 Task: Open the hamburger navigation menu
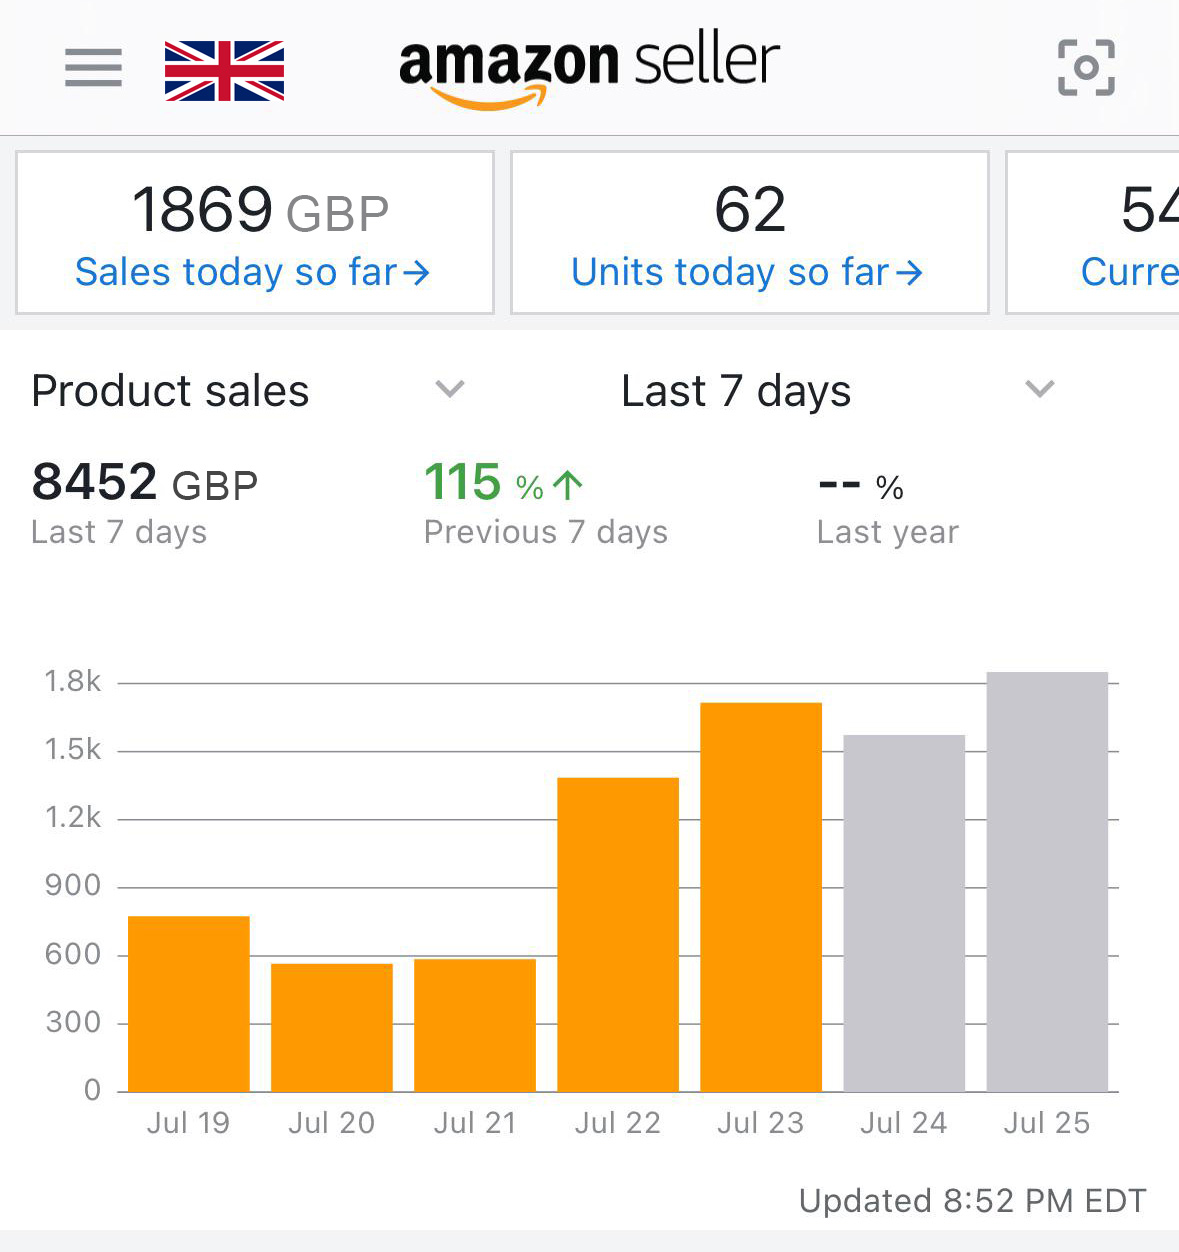pyautogui.click(x=93, y=68)
